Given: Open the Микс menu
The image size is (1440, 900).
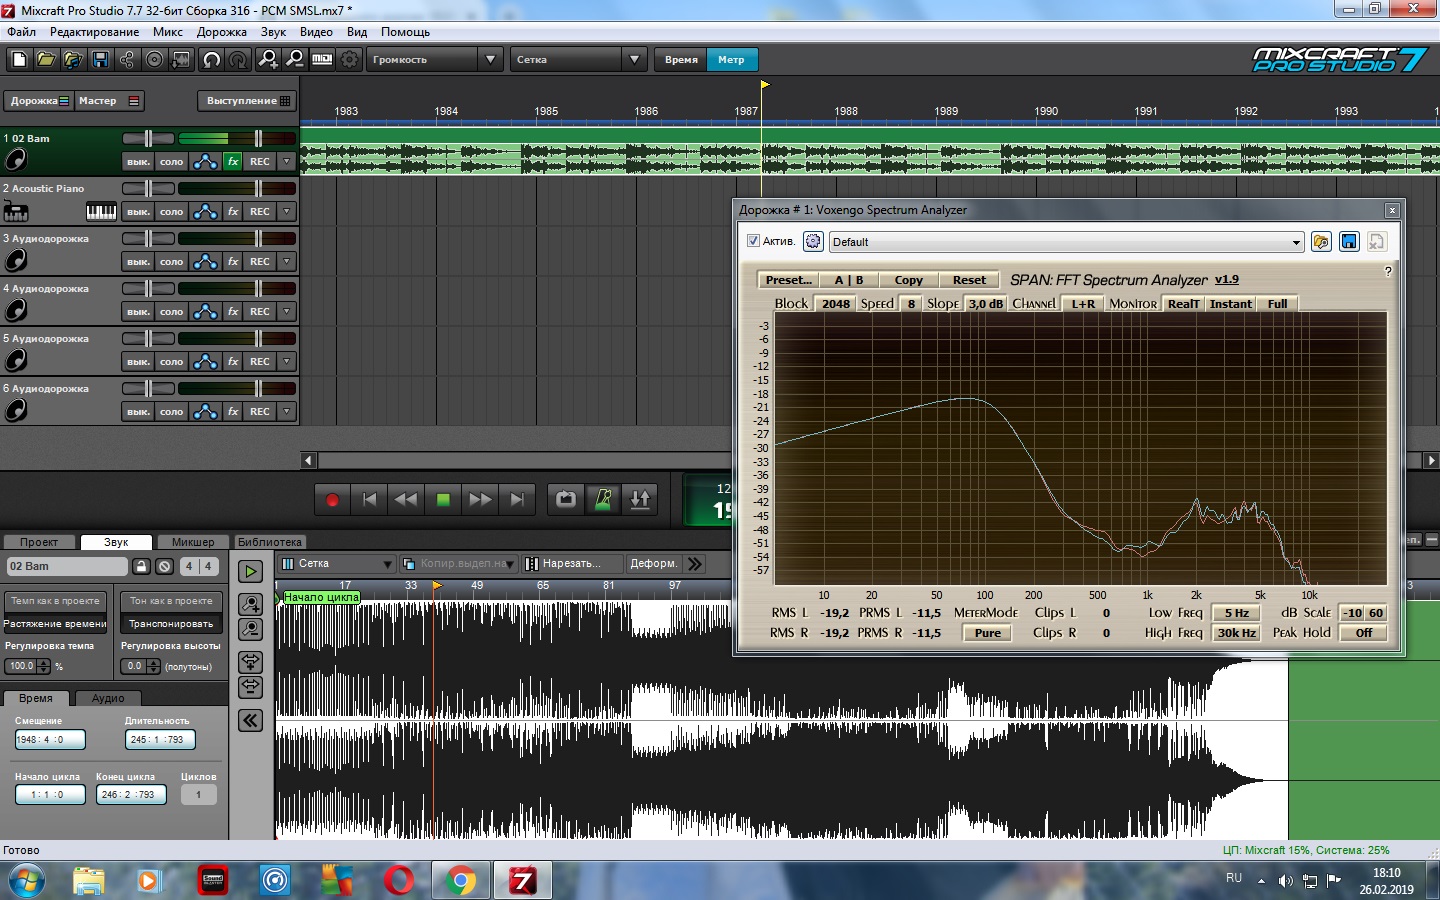Looking at the screenshot, I should (x=167, y=32).
